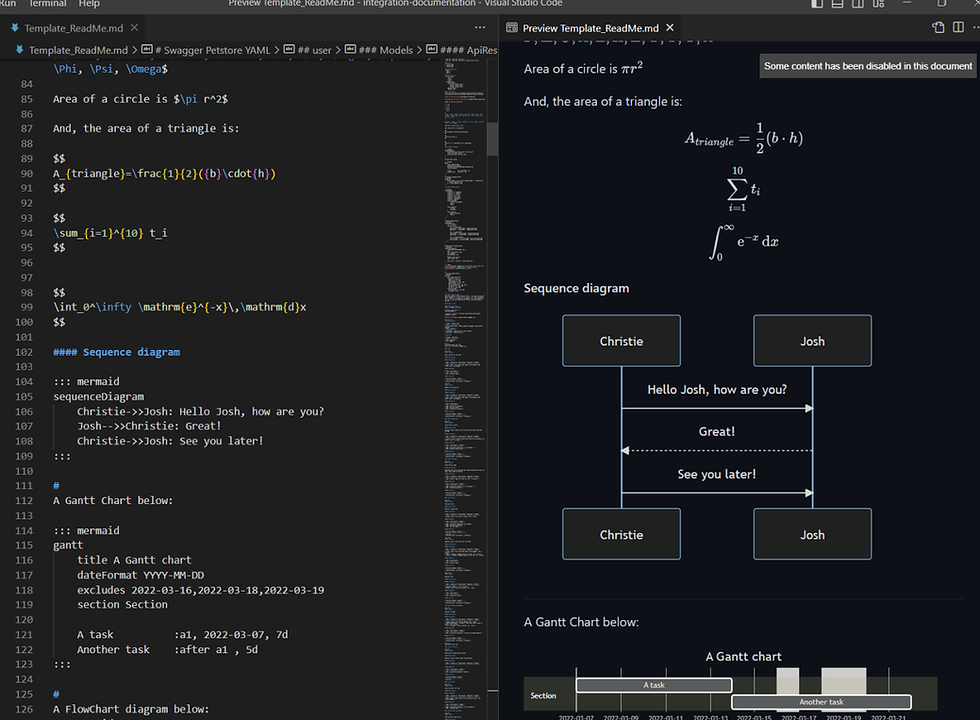Open the '#### ApiRes' breadcrumb segment
980x720 pixels.
point(469,50)
